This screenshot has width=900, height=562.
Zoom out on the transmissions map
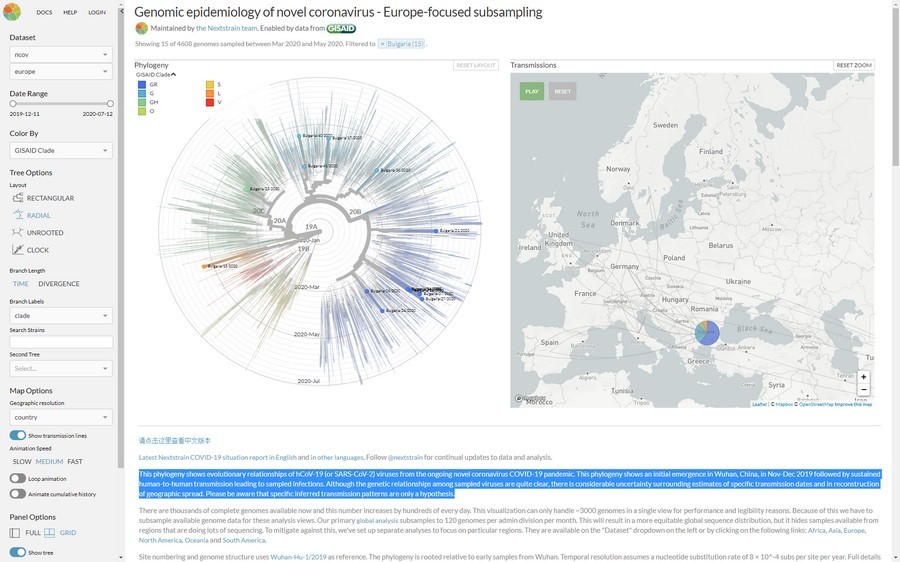click(x=863, y=389)
